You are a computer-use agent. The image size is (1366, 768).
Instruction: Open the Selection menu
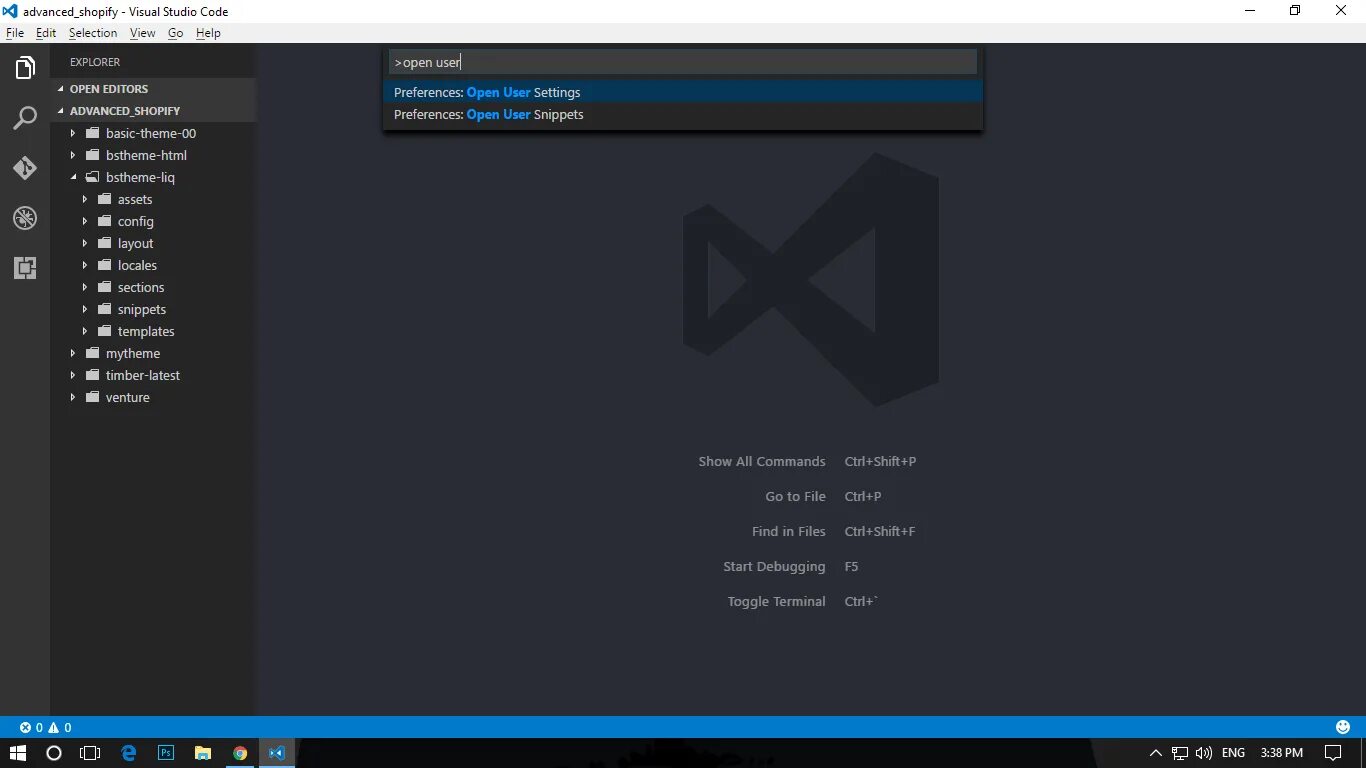[93, 33]
